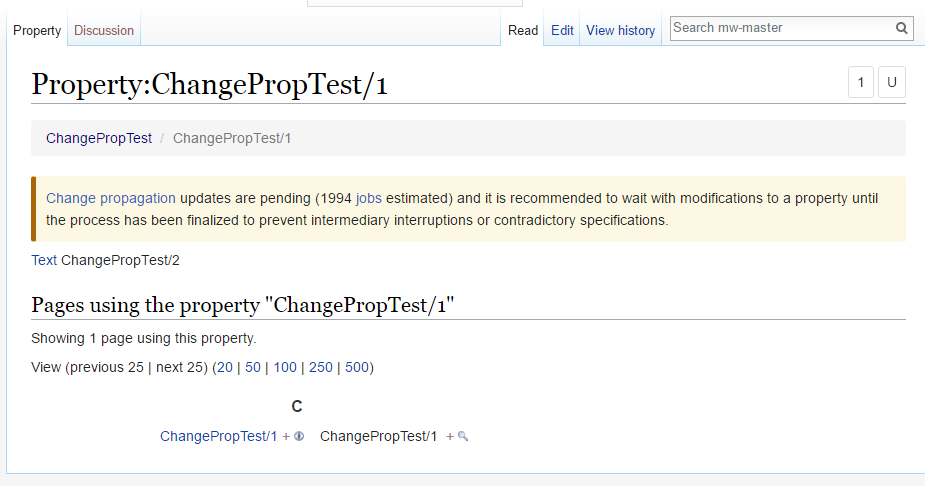Open the Change propagation link
Image resolution: width=925 pixels, height=486 pixels.
click(111, 198)
